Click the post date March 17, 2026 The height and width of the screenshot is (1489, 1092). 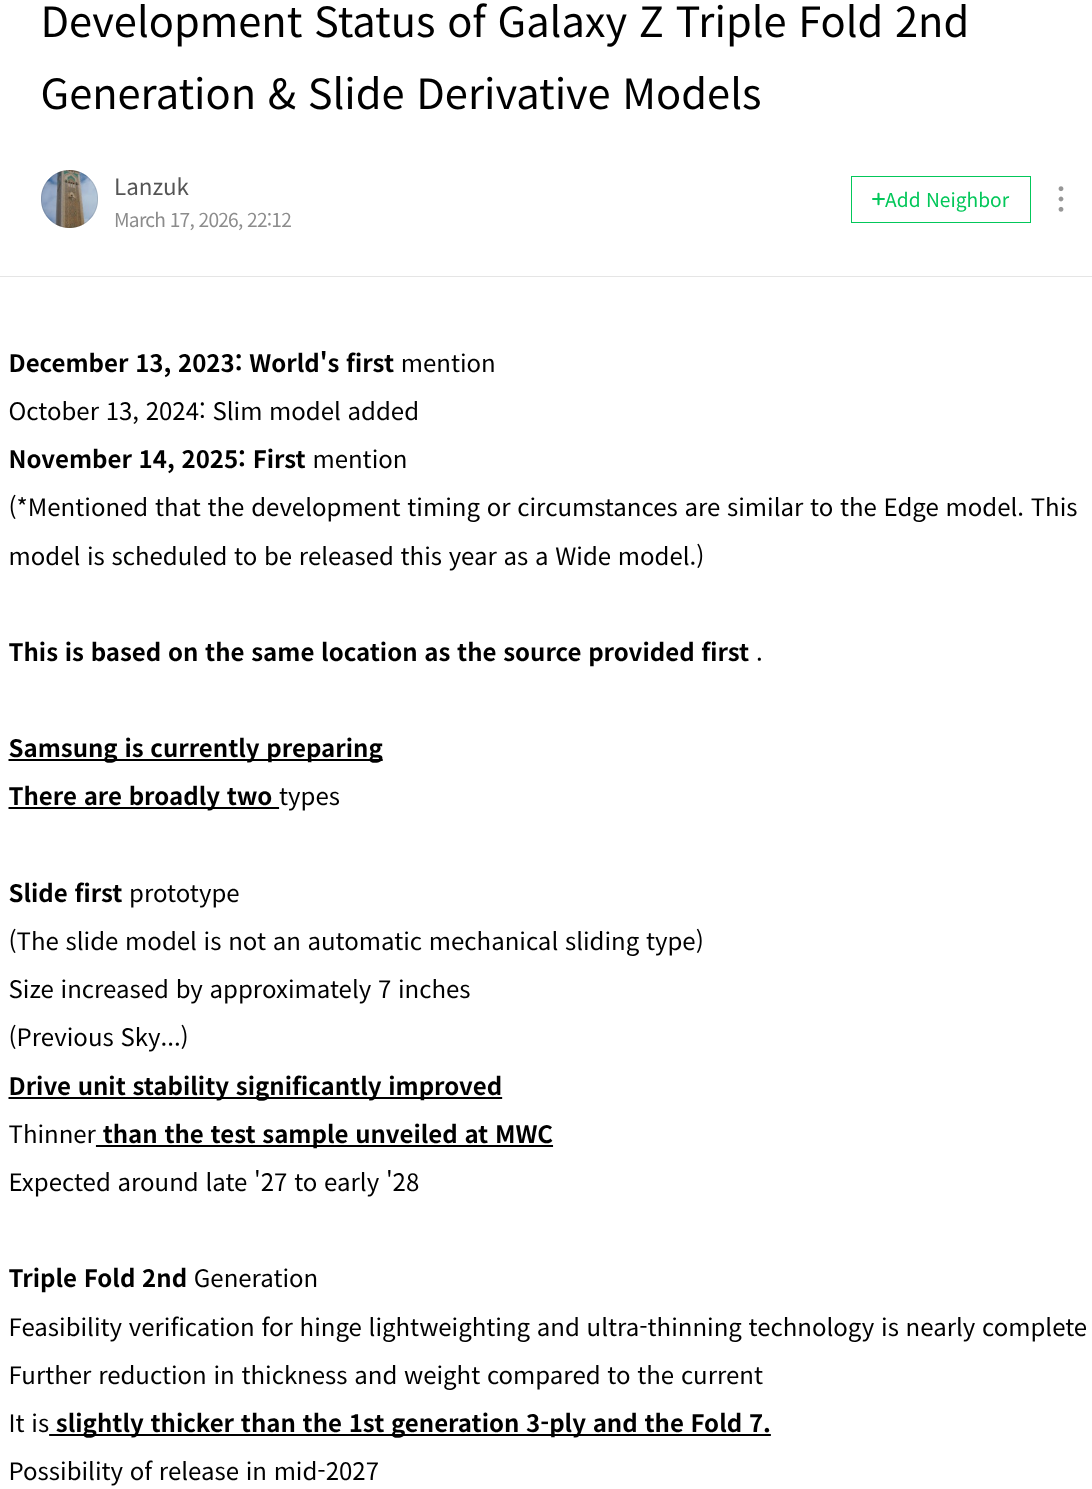(x=202, y=220)
